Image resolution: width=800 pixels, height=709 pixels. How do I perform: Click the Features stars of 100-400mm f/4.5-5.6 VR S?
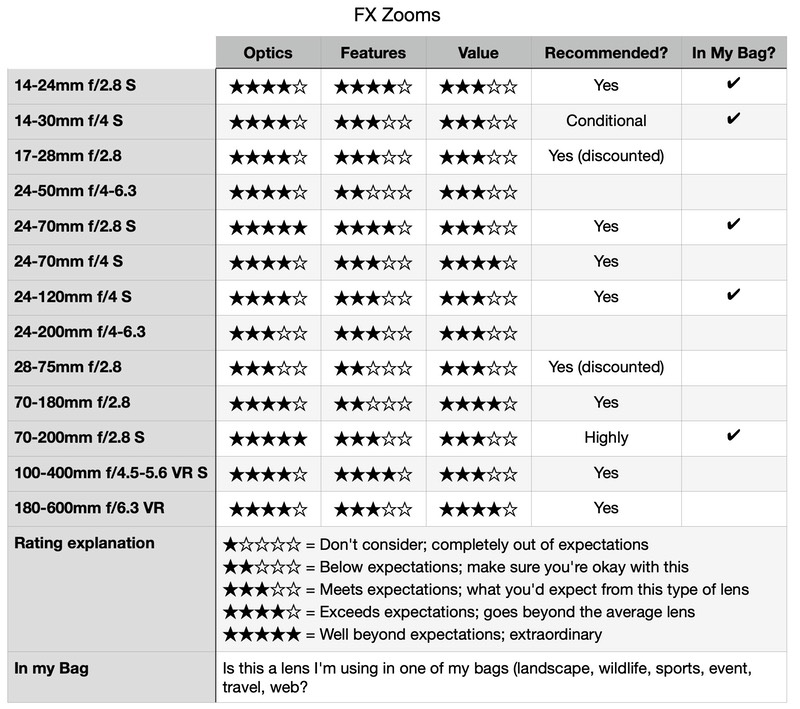(x=373, y=474)
